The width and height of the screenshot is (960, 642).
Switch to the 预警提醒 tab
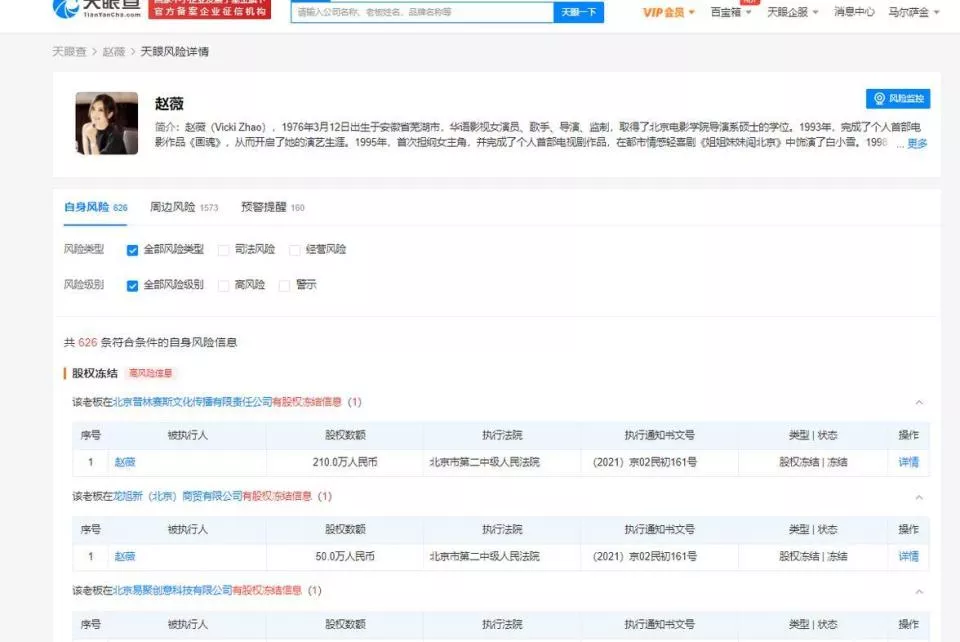[272, 207]
